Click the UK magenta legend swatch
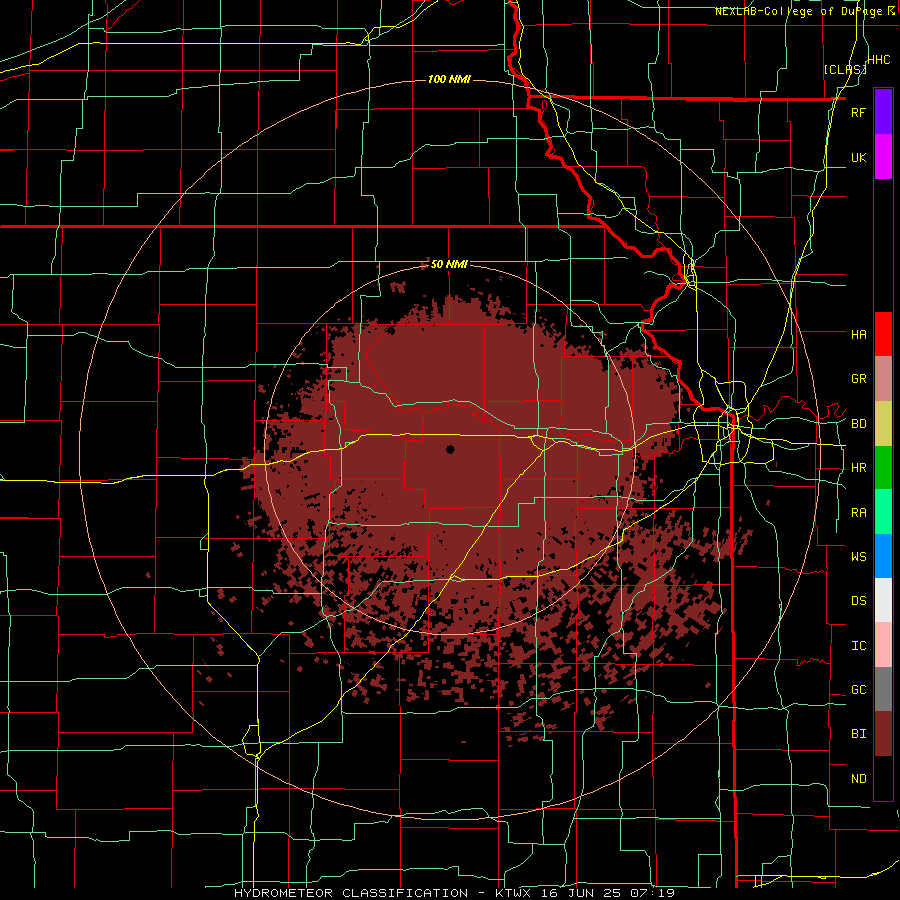 tap(883, 157)
